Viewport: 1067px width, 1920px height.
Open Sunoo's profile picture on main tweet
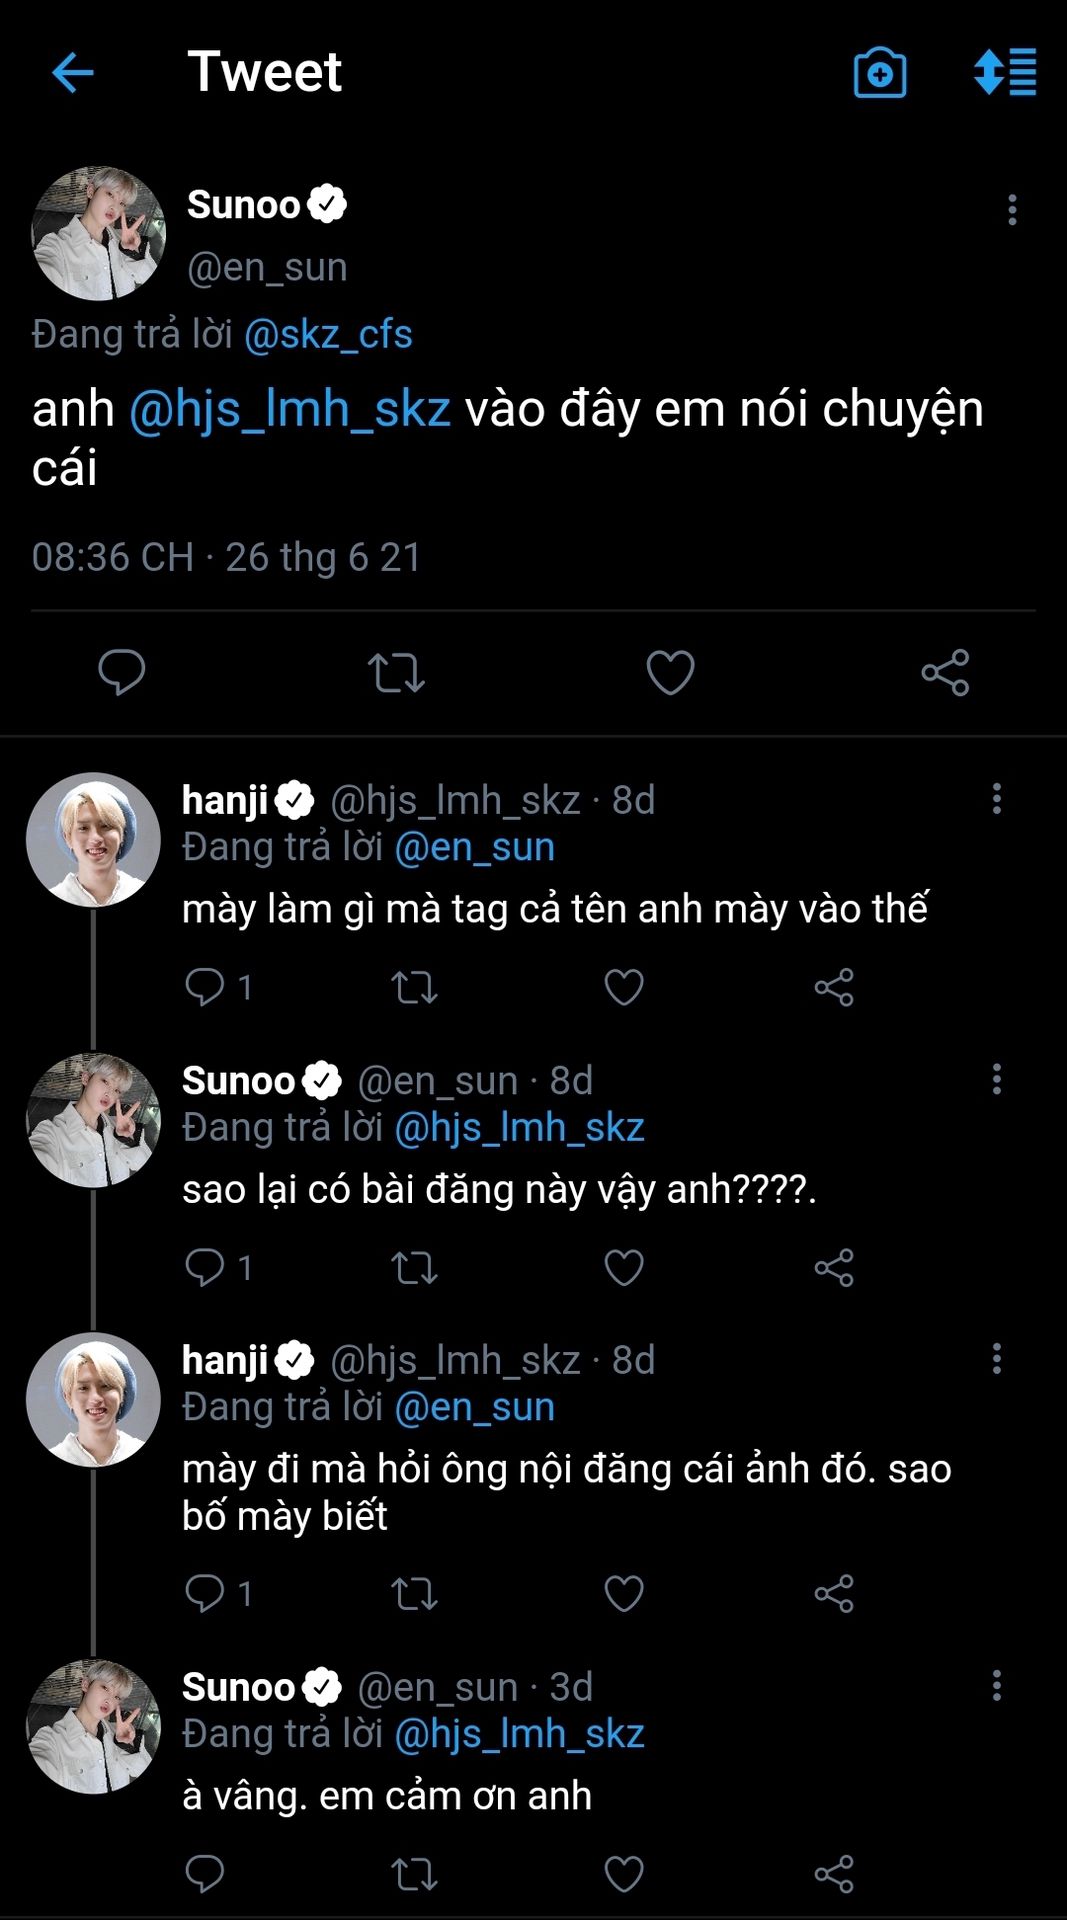(x=98, y=234)
